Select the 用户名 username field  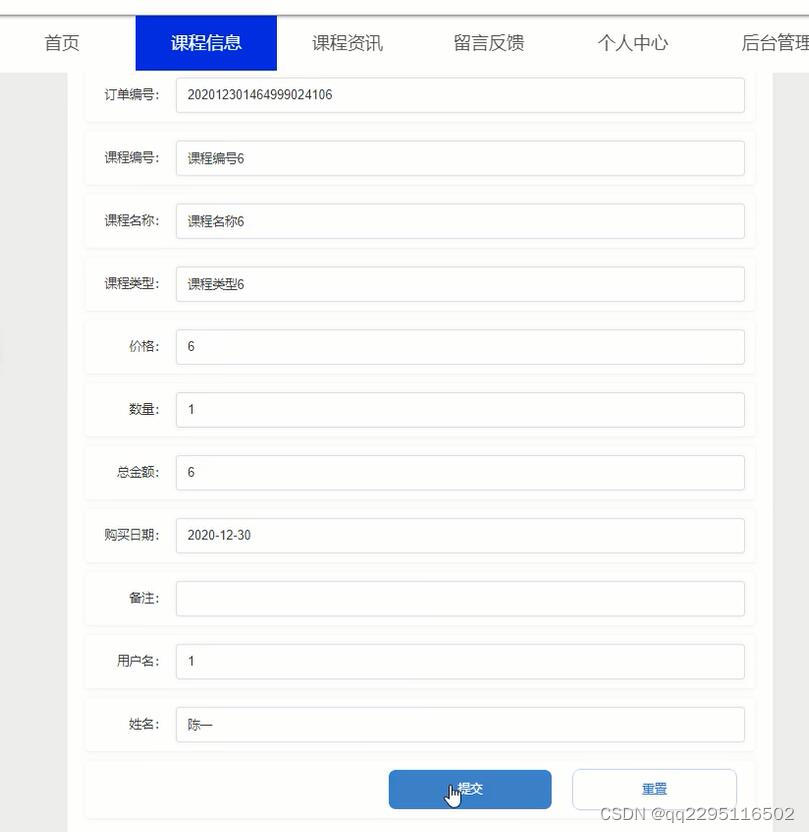pyautogui.click(x=460, y=661)
